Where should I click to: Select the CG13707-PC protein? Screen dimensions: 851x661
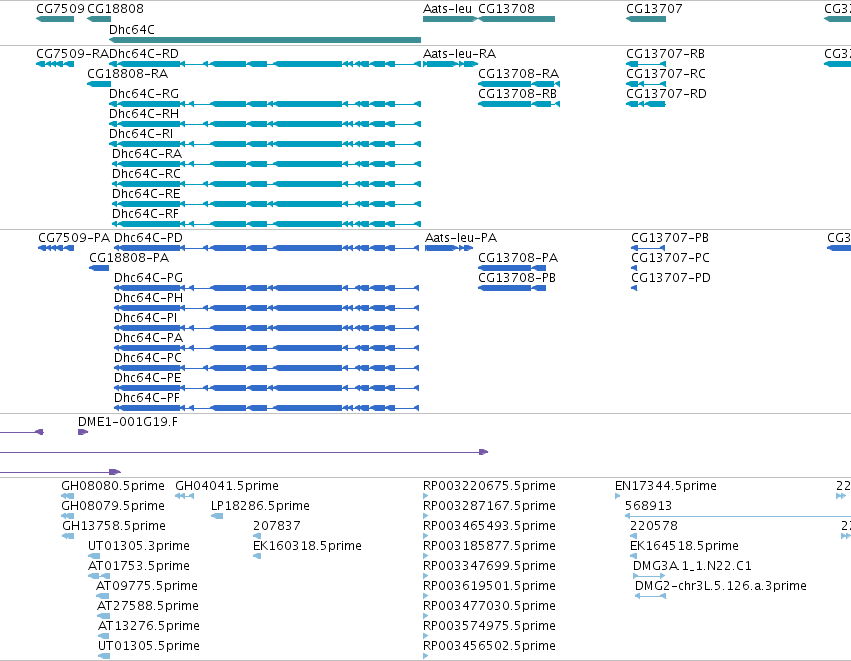point(634,268)
